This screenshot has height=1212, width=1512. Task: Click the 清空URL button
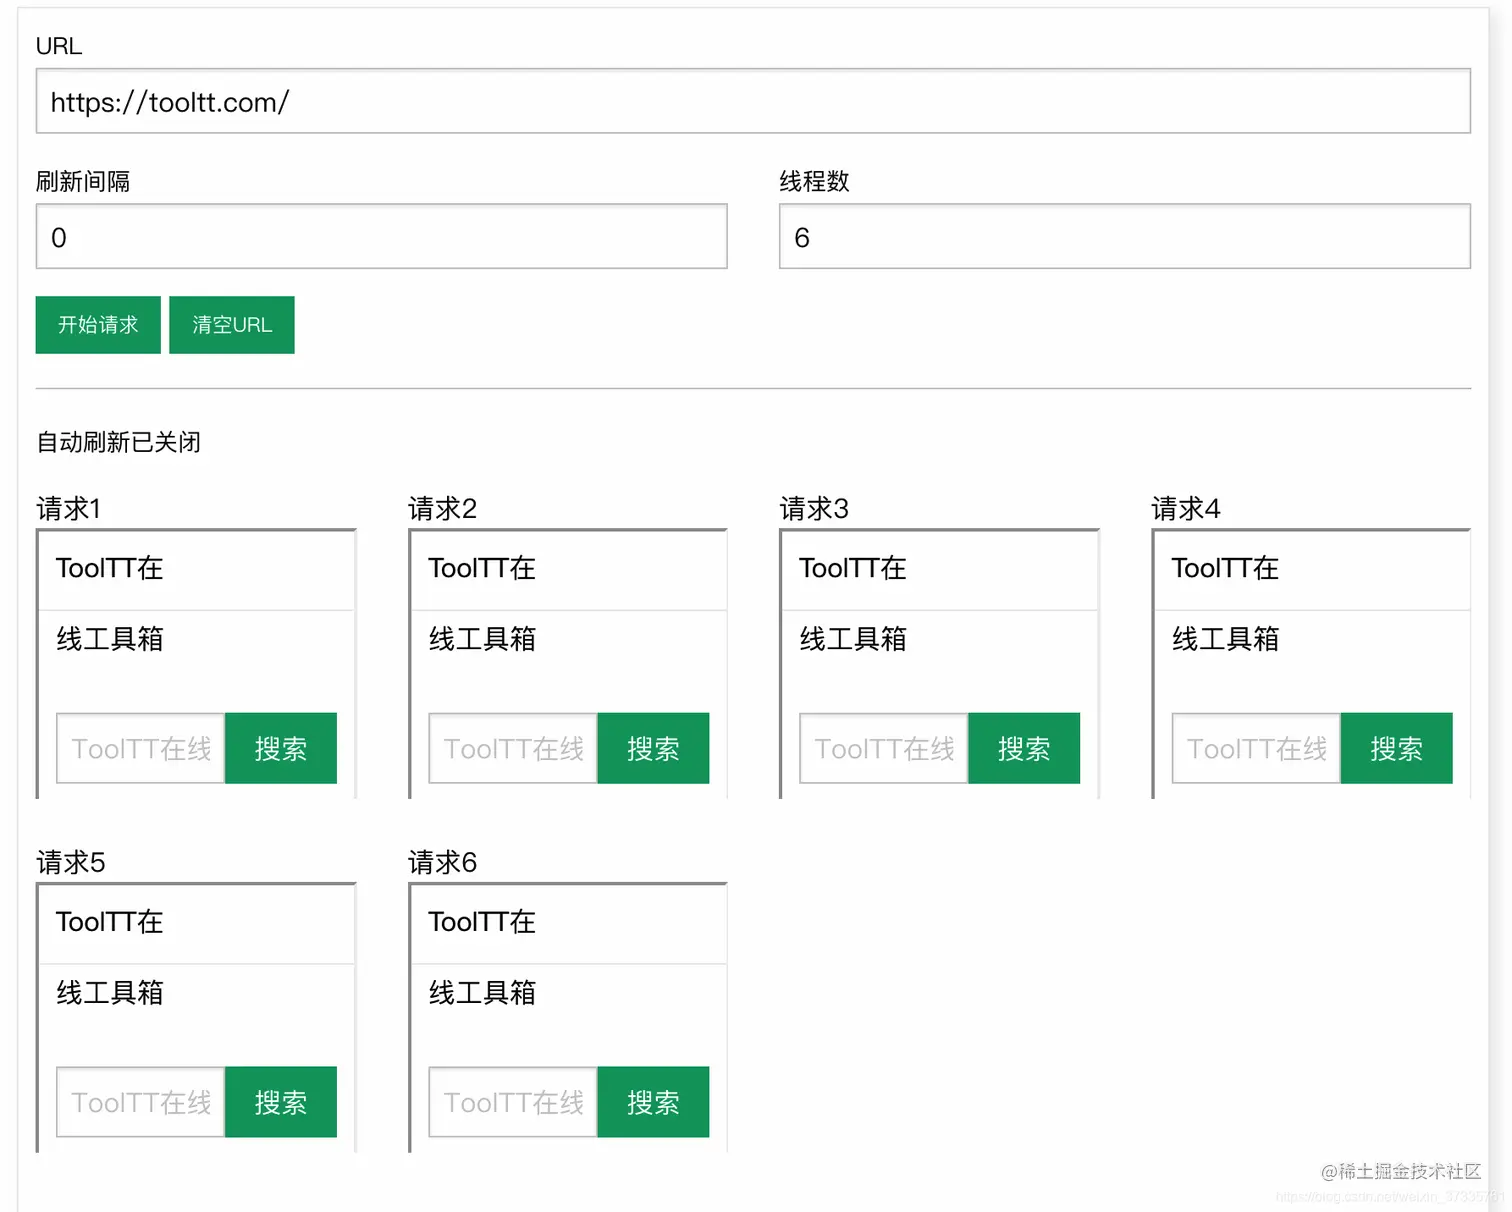coord(232,325)
